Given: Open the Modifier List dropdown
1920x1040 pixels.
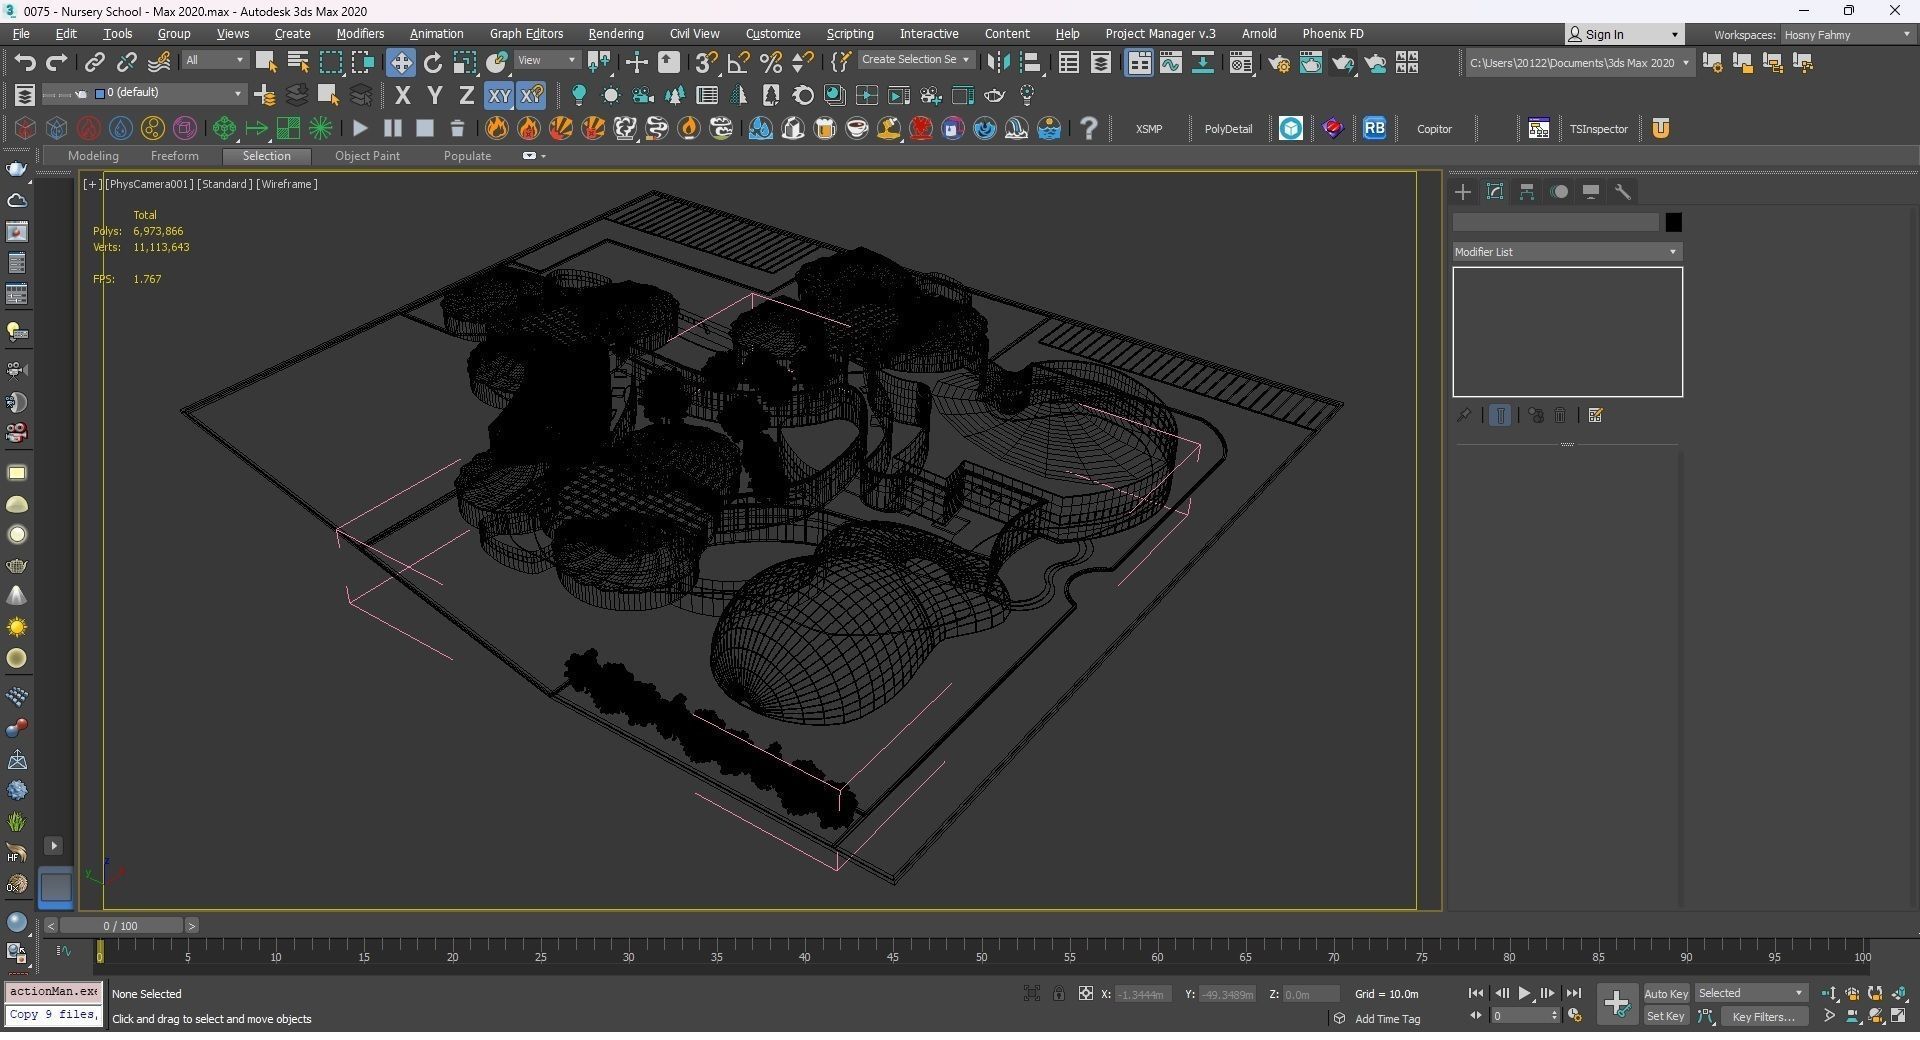Looking at the screenshot, I should point(1567,252).
